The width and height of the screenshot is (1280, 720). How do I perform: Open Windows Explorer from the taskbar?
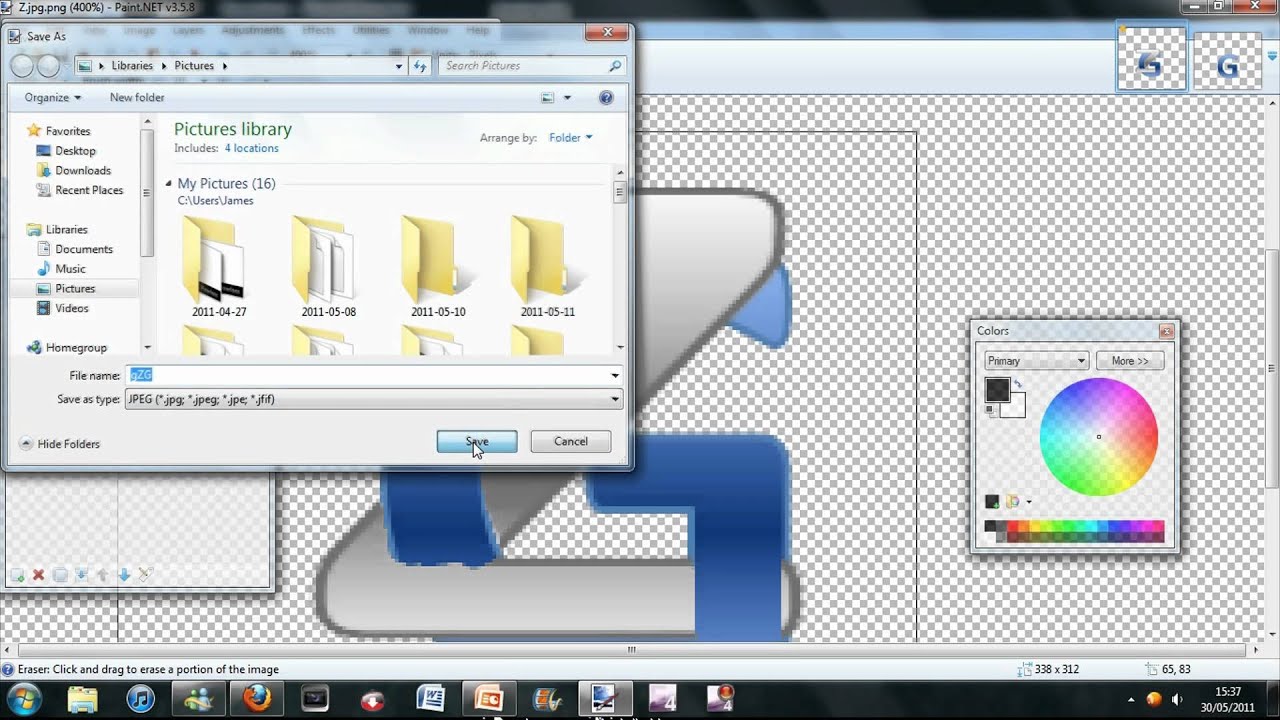pos(82,698)
